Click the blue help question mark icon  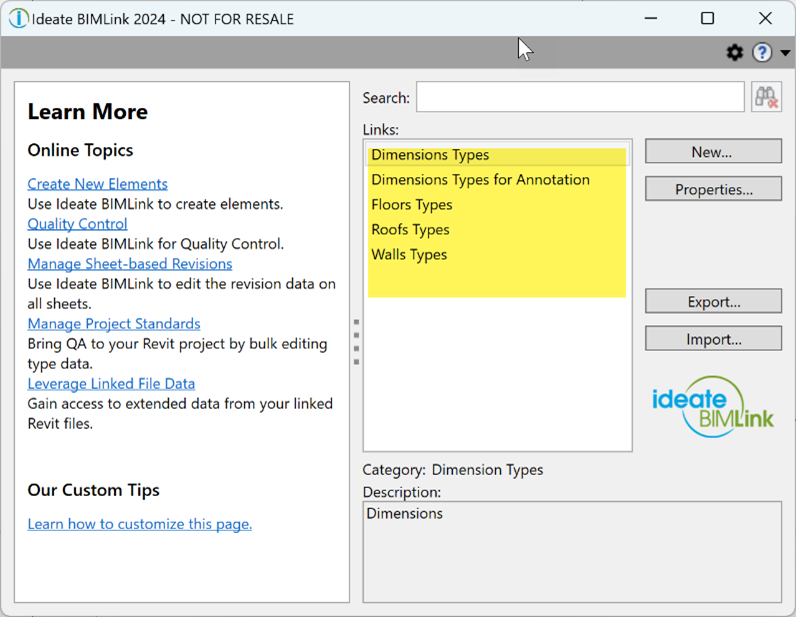pos(762,52)
